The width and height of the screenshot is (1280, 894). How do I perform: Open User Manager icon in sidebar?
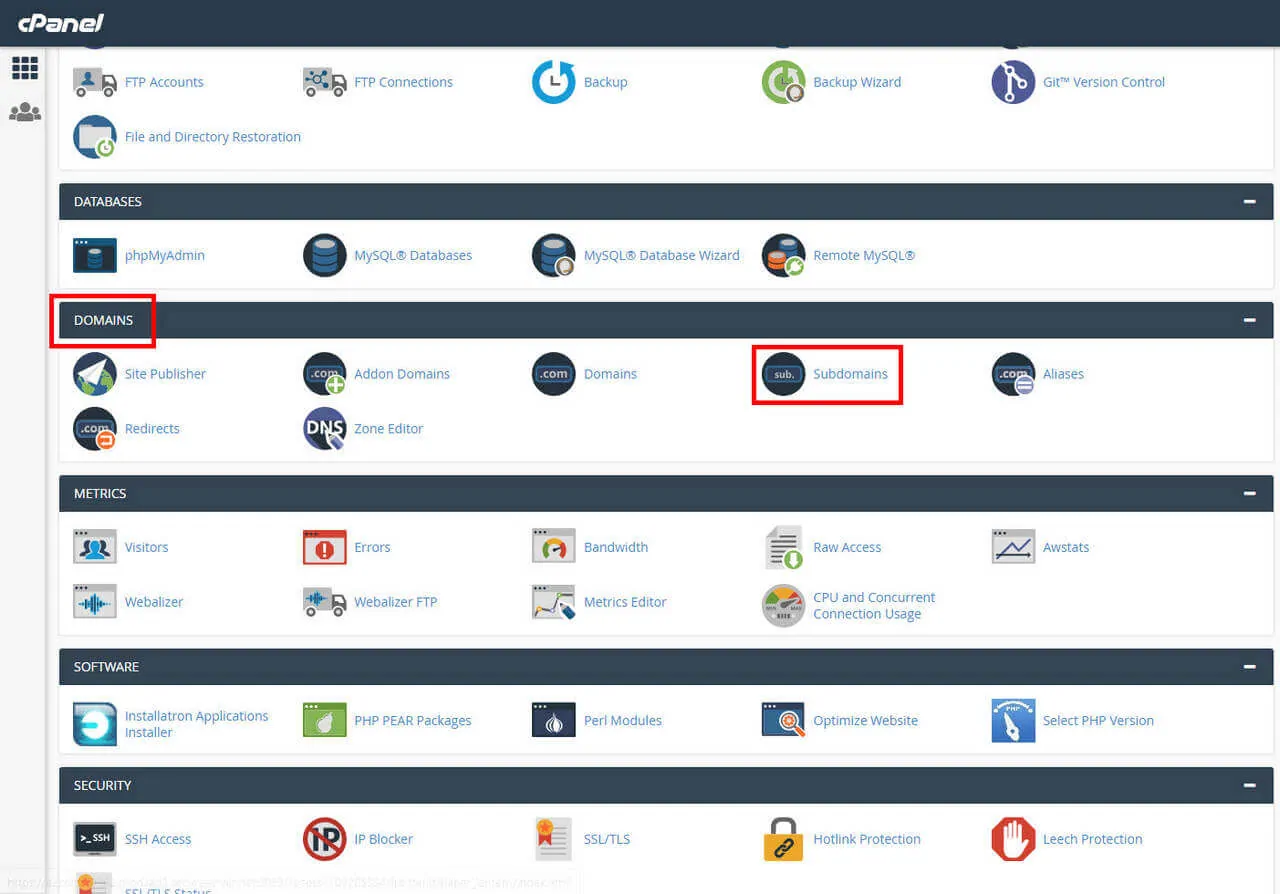click(25, 112)
